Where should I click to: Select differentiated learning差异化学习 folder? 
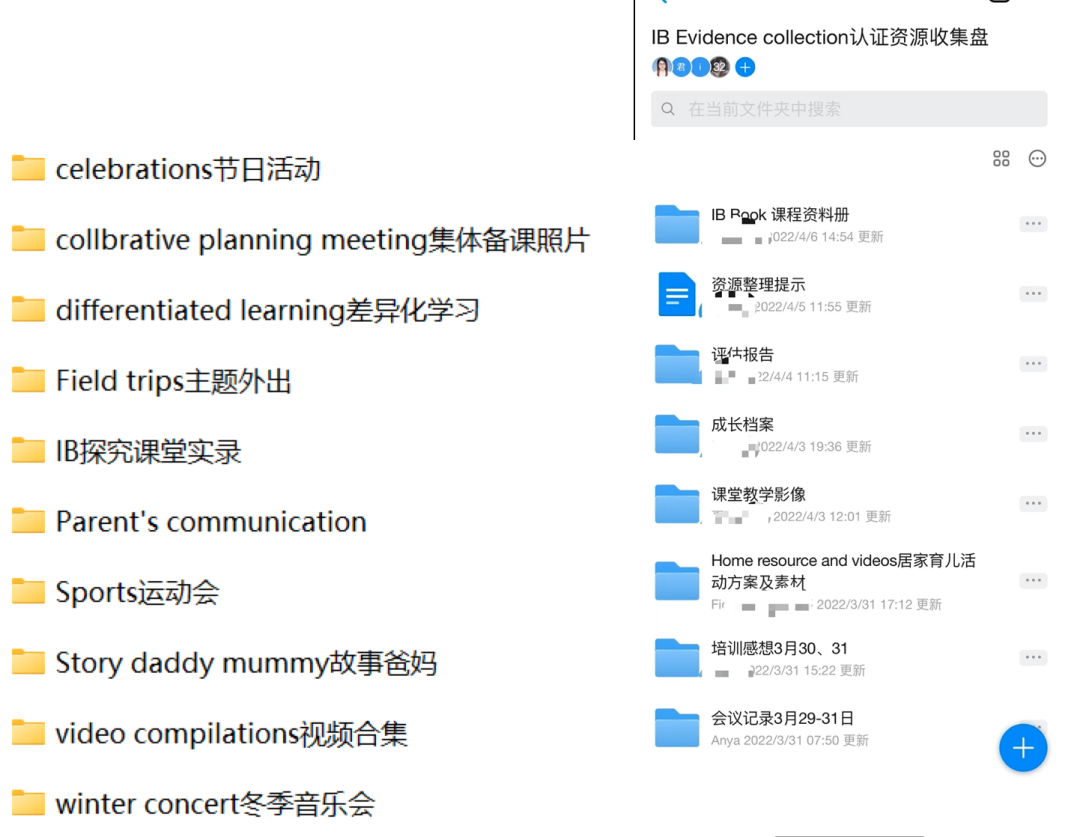267,310
